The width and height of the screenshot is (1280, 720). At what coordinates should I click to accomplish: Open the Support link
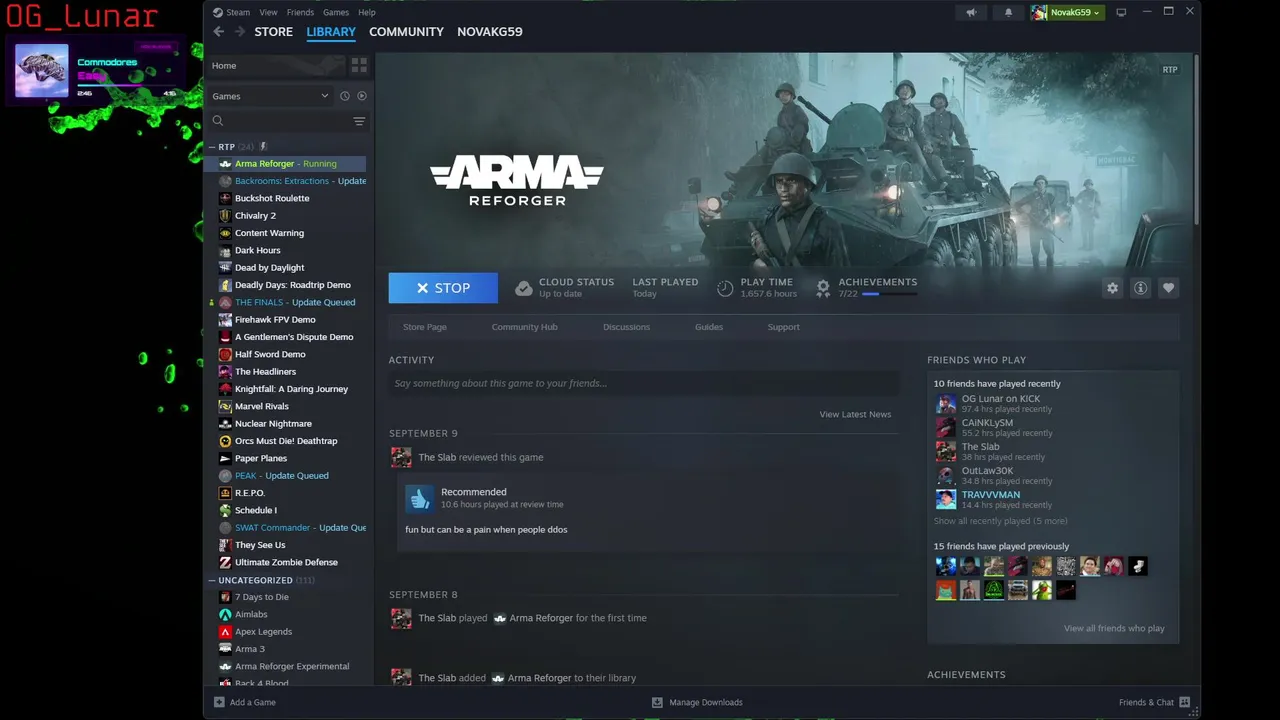pyautogui.click(x=783, y=327)
